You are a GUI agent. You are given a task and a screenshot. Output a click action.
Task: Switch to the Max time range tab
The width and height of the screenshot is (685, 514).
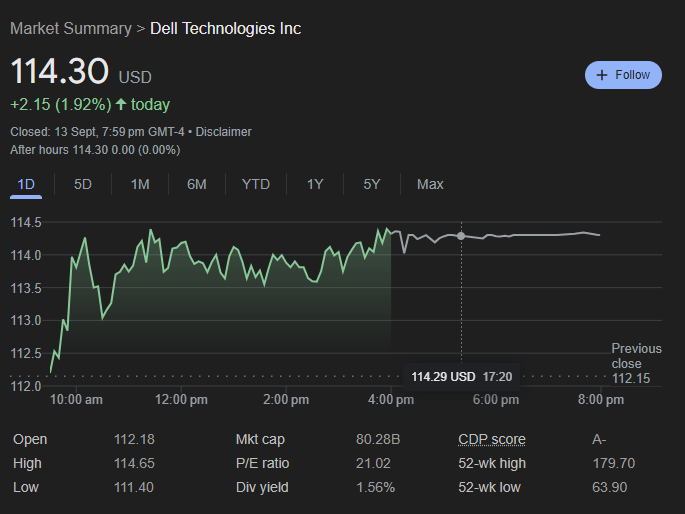coord(430,184)
